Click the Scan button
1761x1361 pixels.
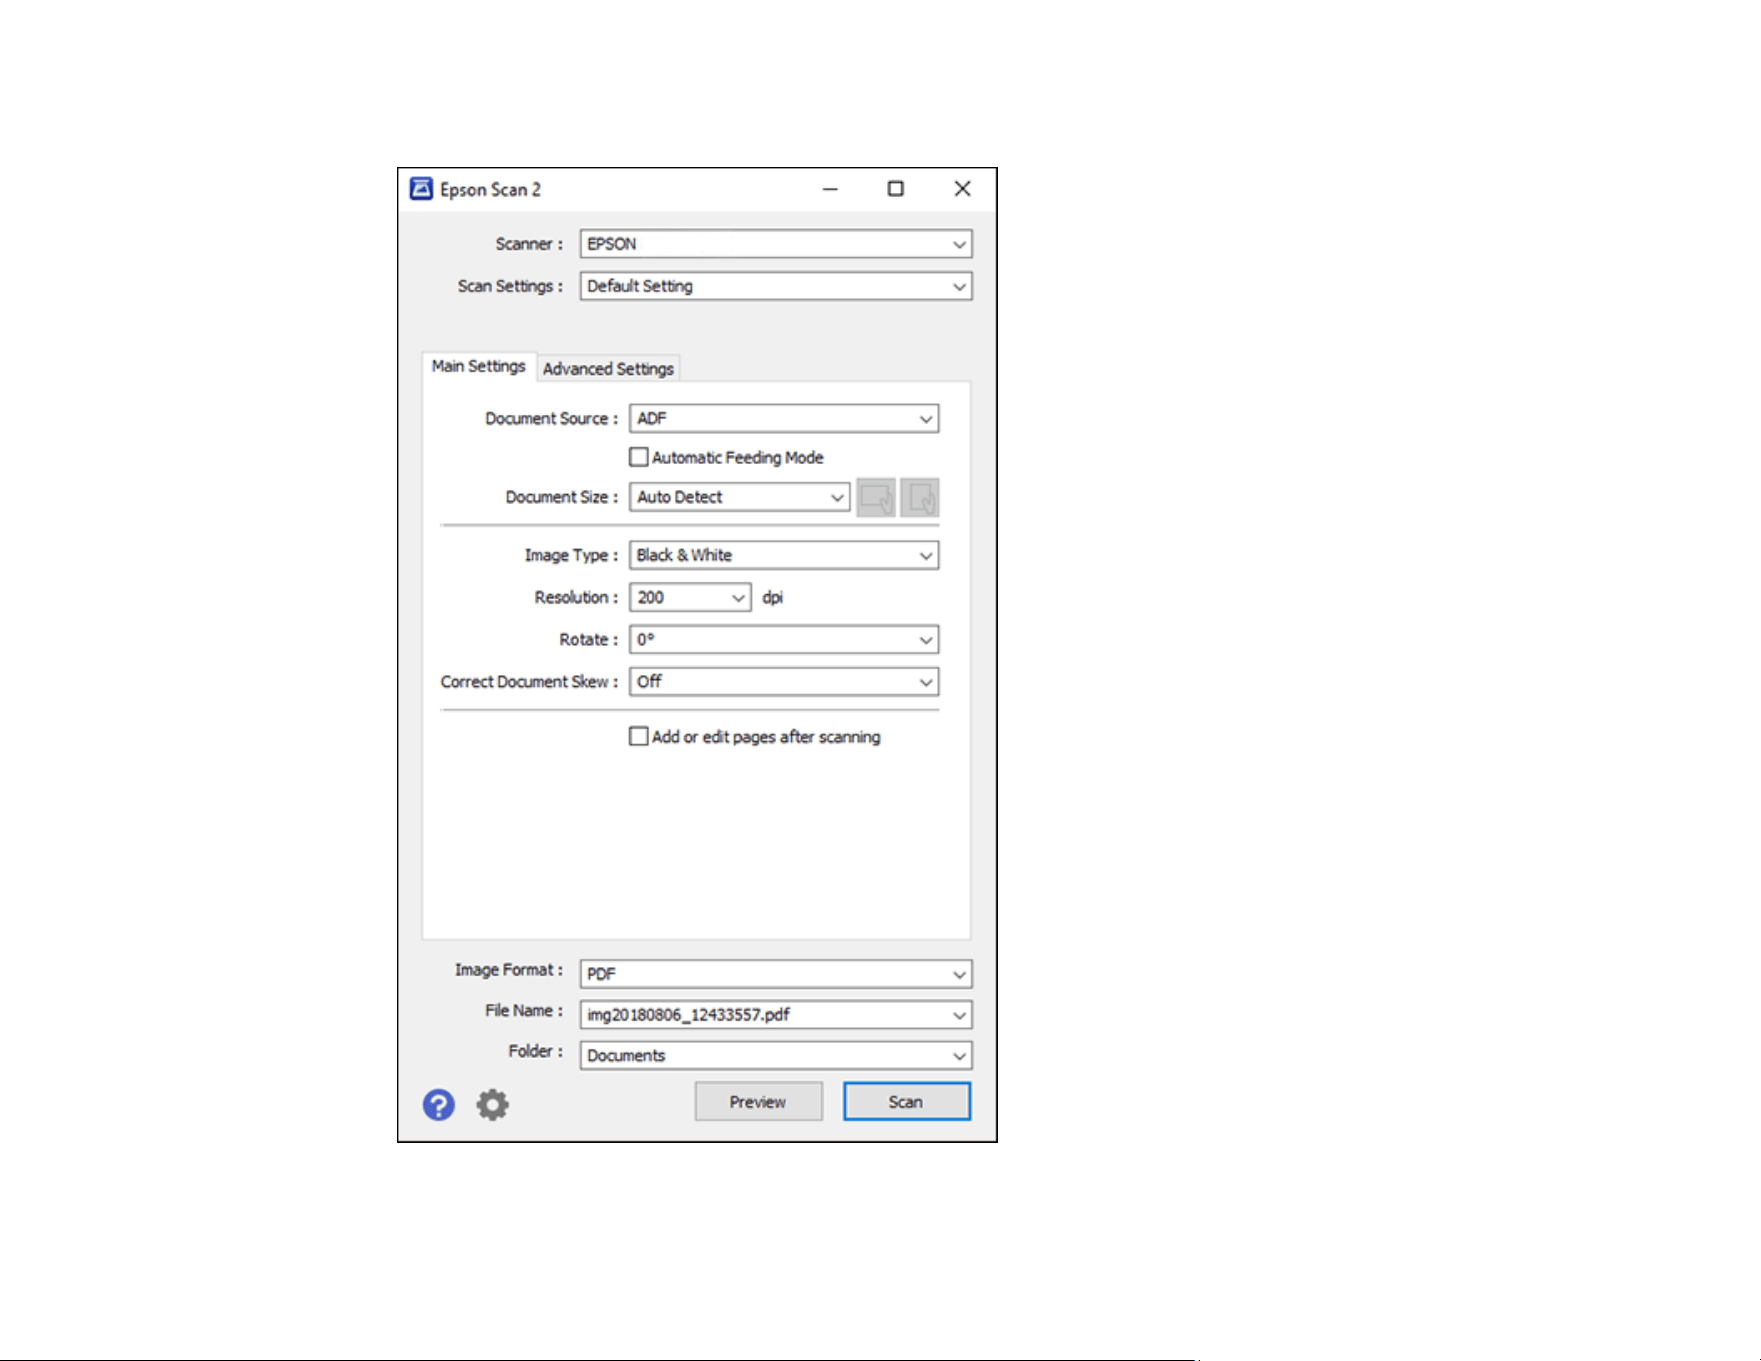[906, 1101]
